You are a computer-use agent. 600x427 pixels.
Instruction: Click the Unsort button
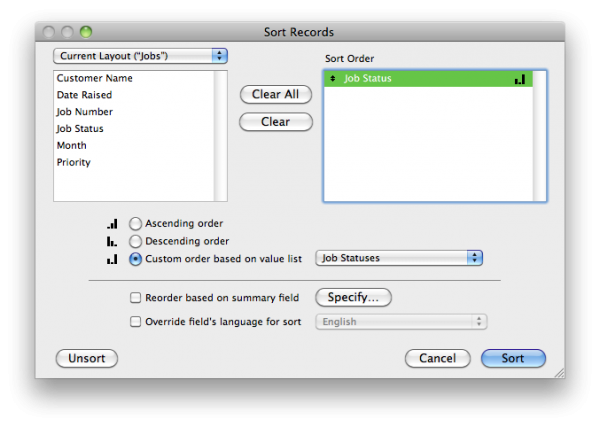pos(87,358)
